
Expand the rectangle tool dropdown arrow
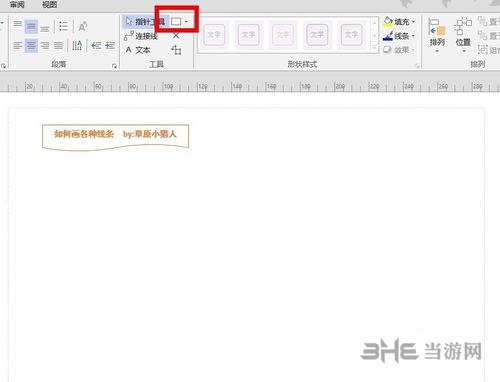tap(186, 22)
